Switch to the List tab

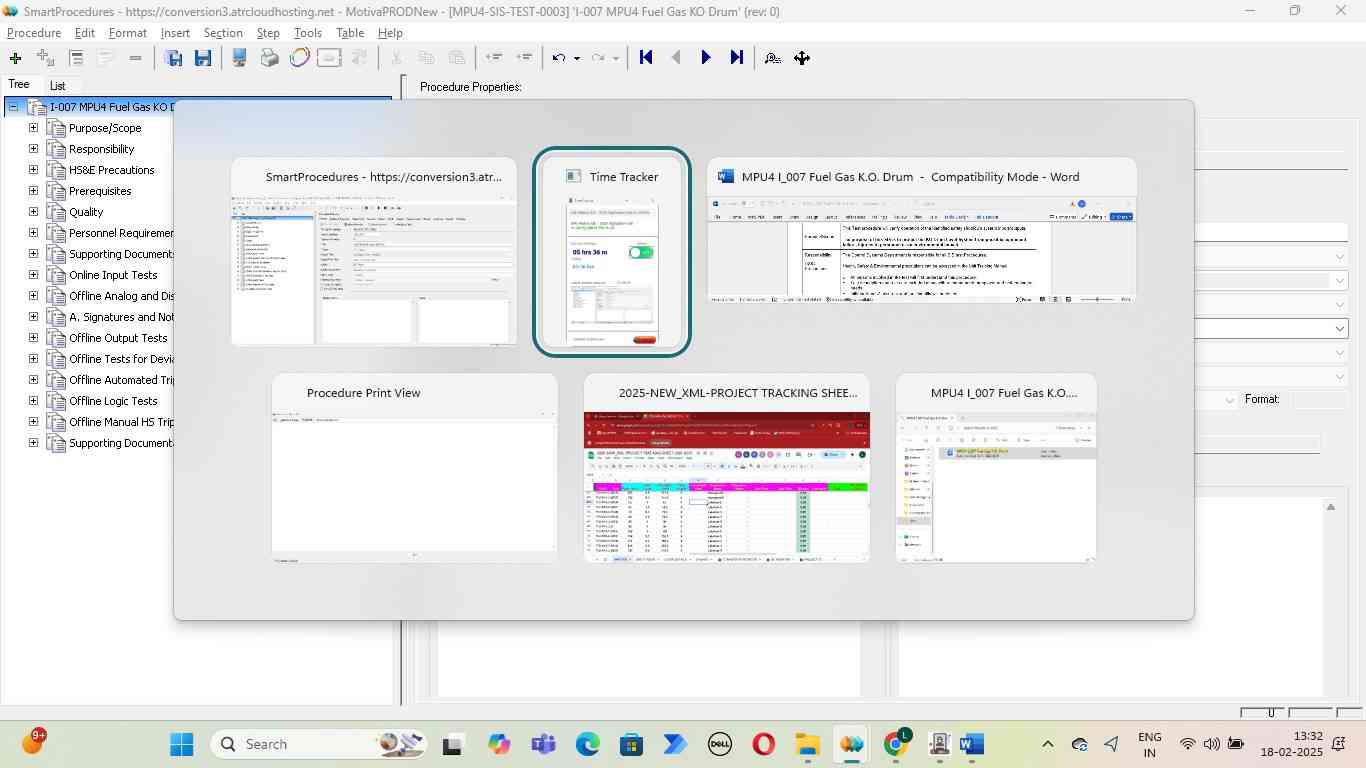pos(58,86)
